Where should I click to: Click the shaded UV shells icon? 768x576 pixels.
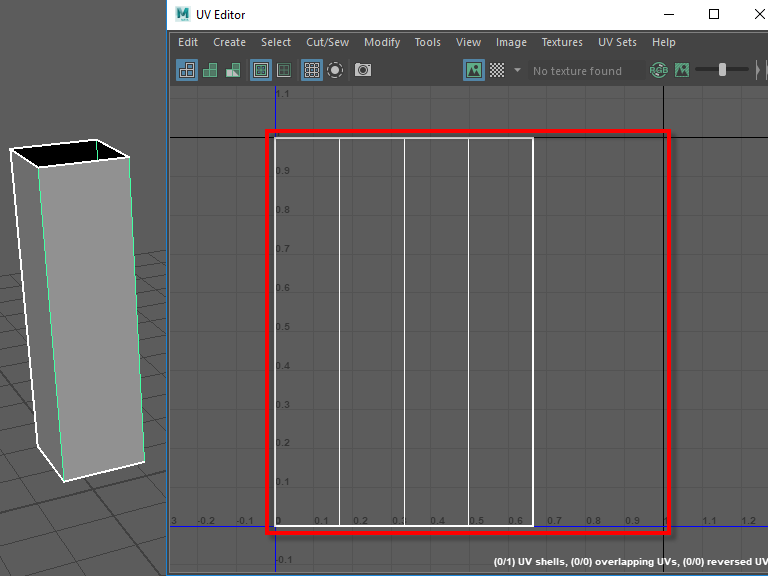pos(210,70)
